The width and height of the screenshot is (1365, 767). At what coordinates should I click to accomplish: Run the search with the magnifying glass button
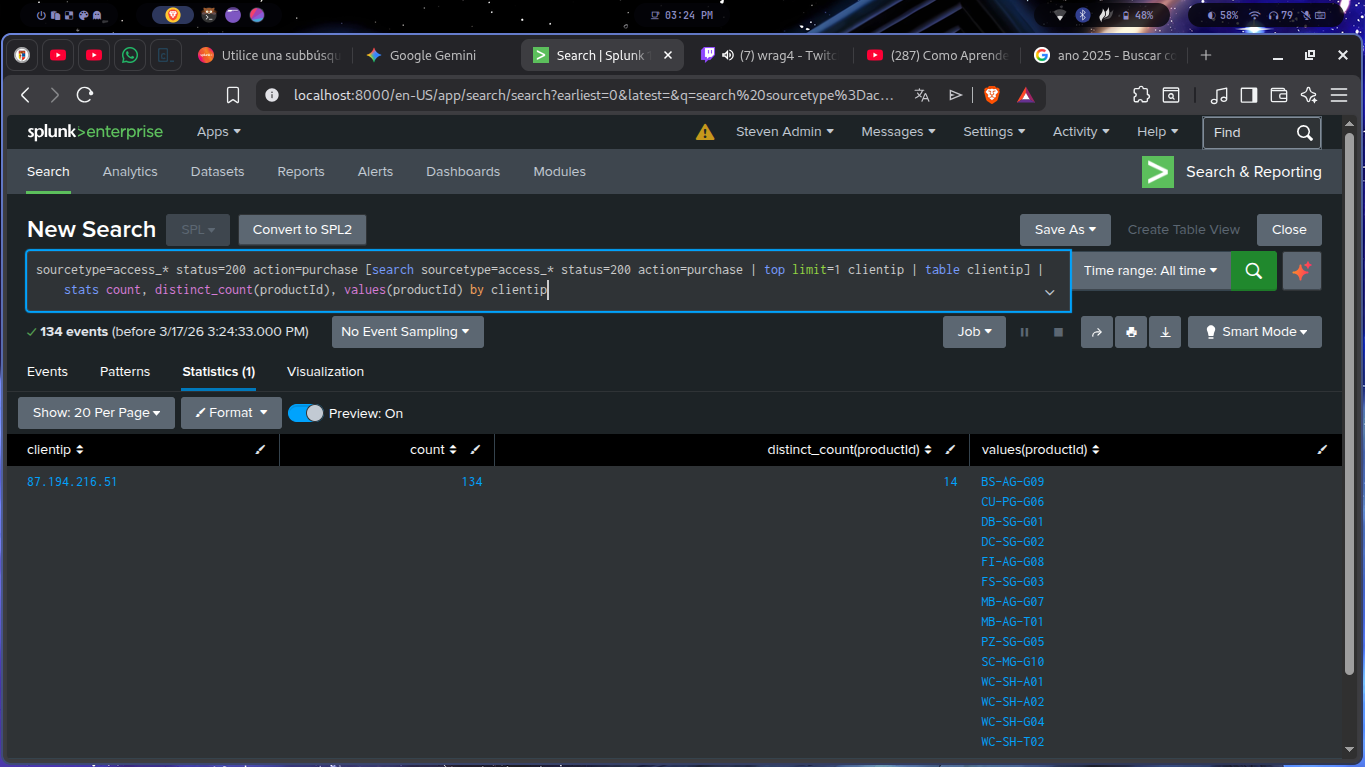click(1253, 270)
